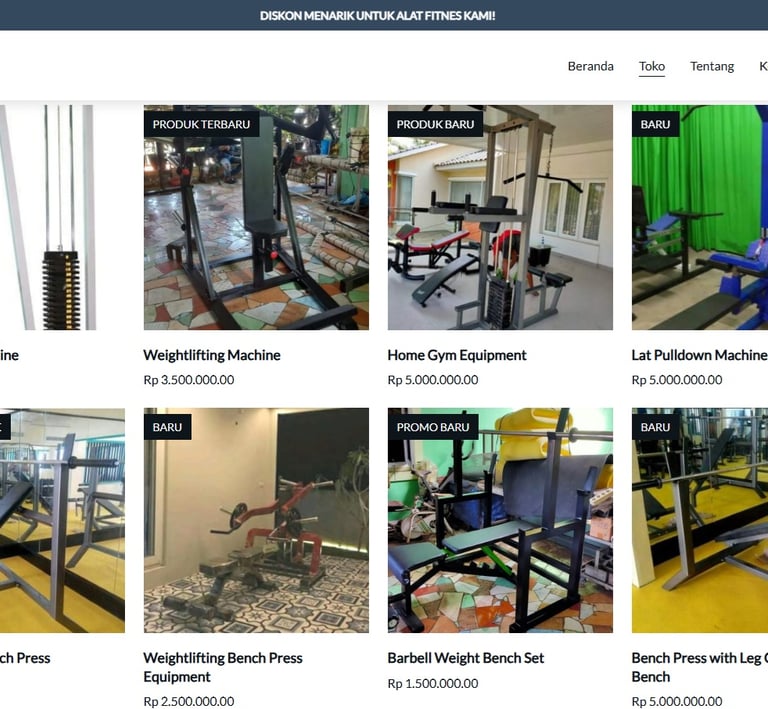Image resolution: width=768 pixels, height=709 pixels.
Task: Click the Barbell Weight Bench Set title
Action: coord(465,658)
